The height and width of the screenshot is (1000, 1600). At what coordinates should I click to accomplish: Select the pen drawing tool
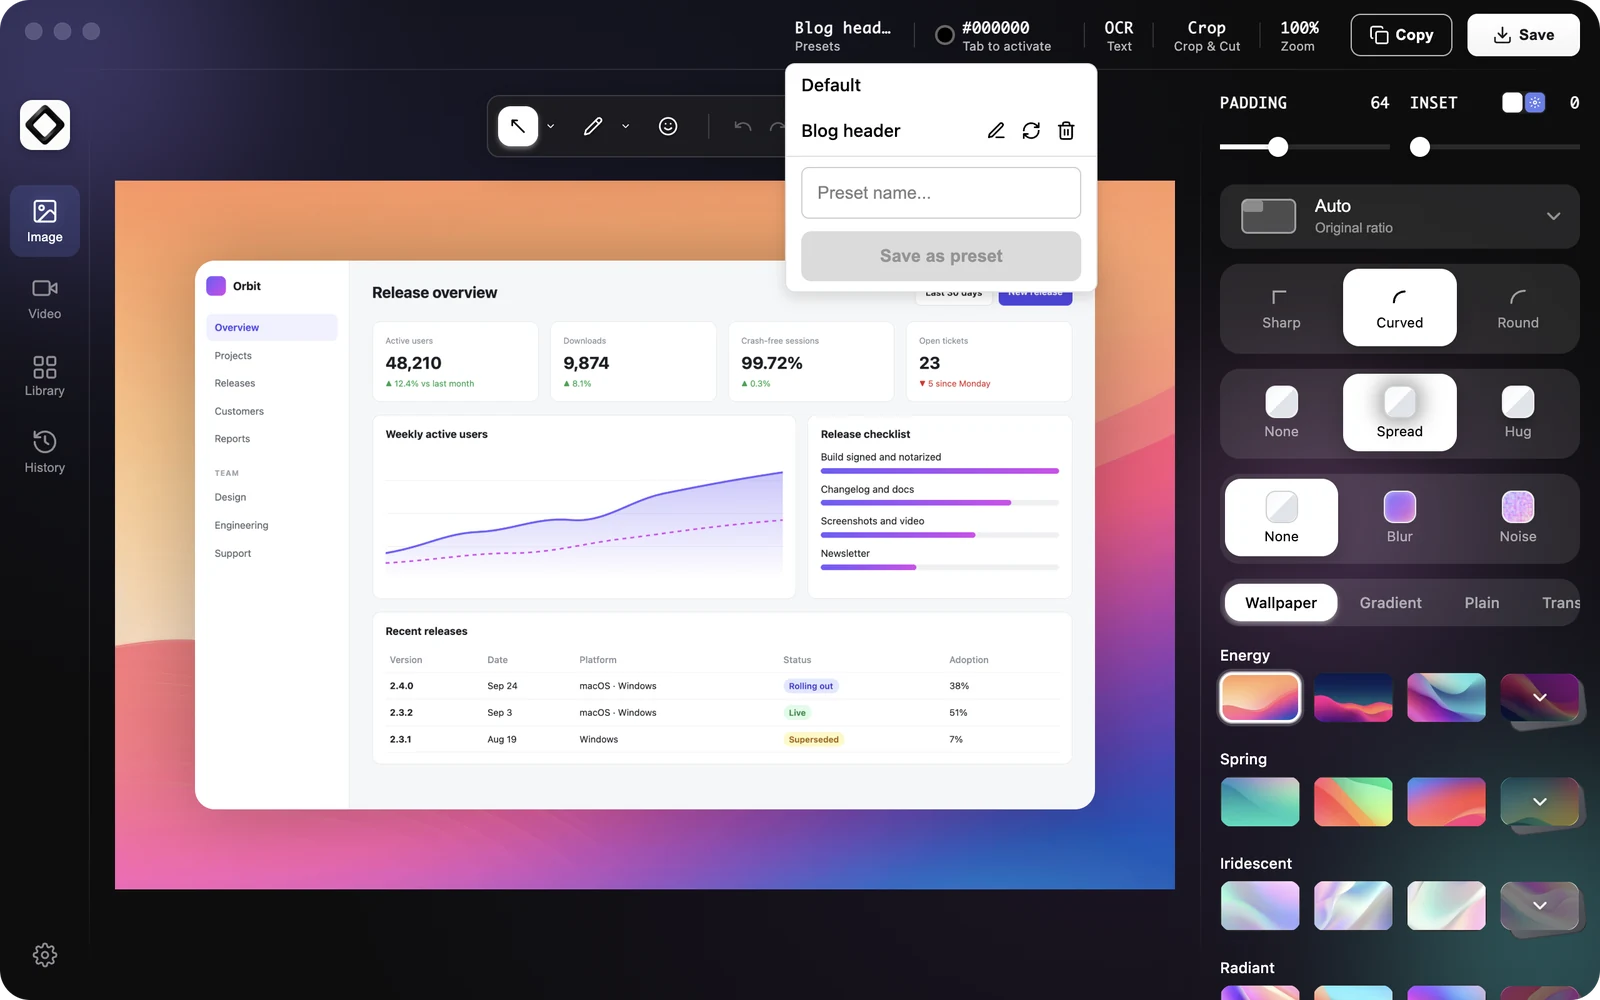click(593, 126)
